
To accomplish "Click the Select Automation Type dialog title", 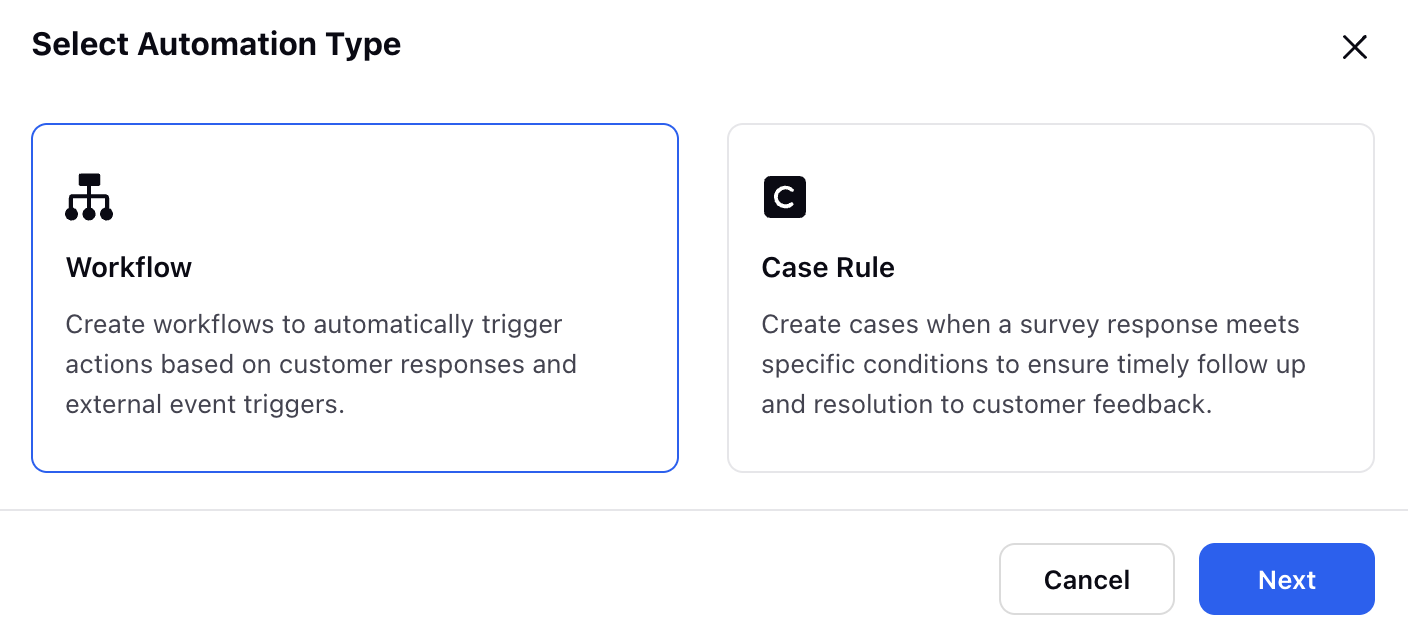I will coord(216,45).
